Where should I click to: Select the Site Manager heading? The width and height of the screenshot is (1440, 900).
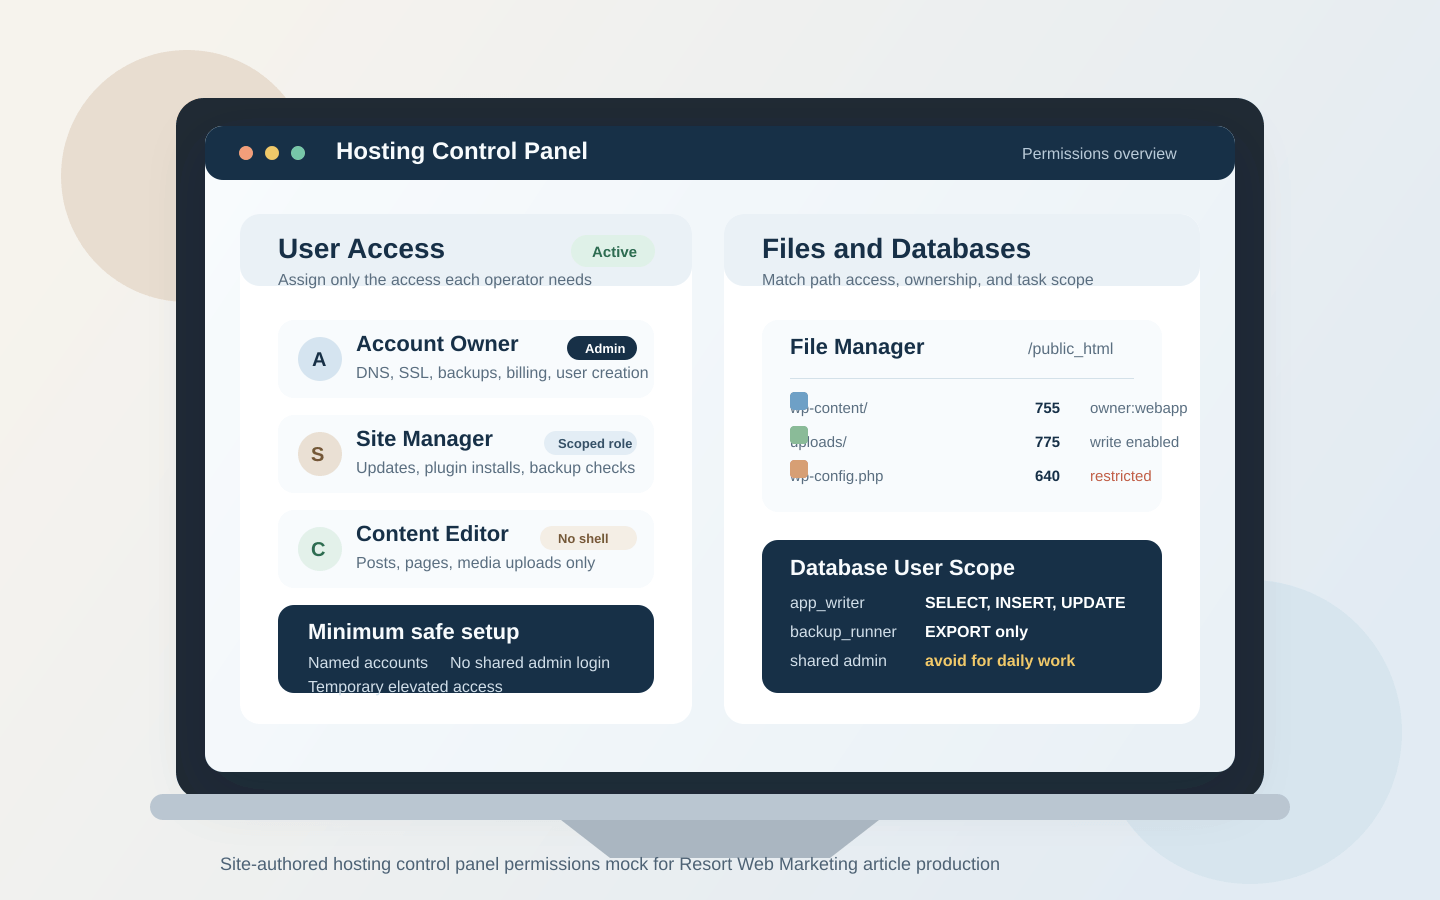click(x=424, y=439)
